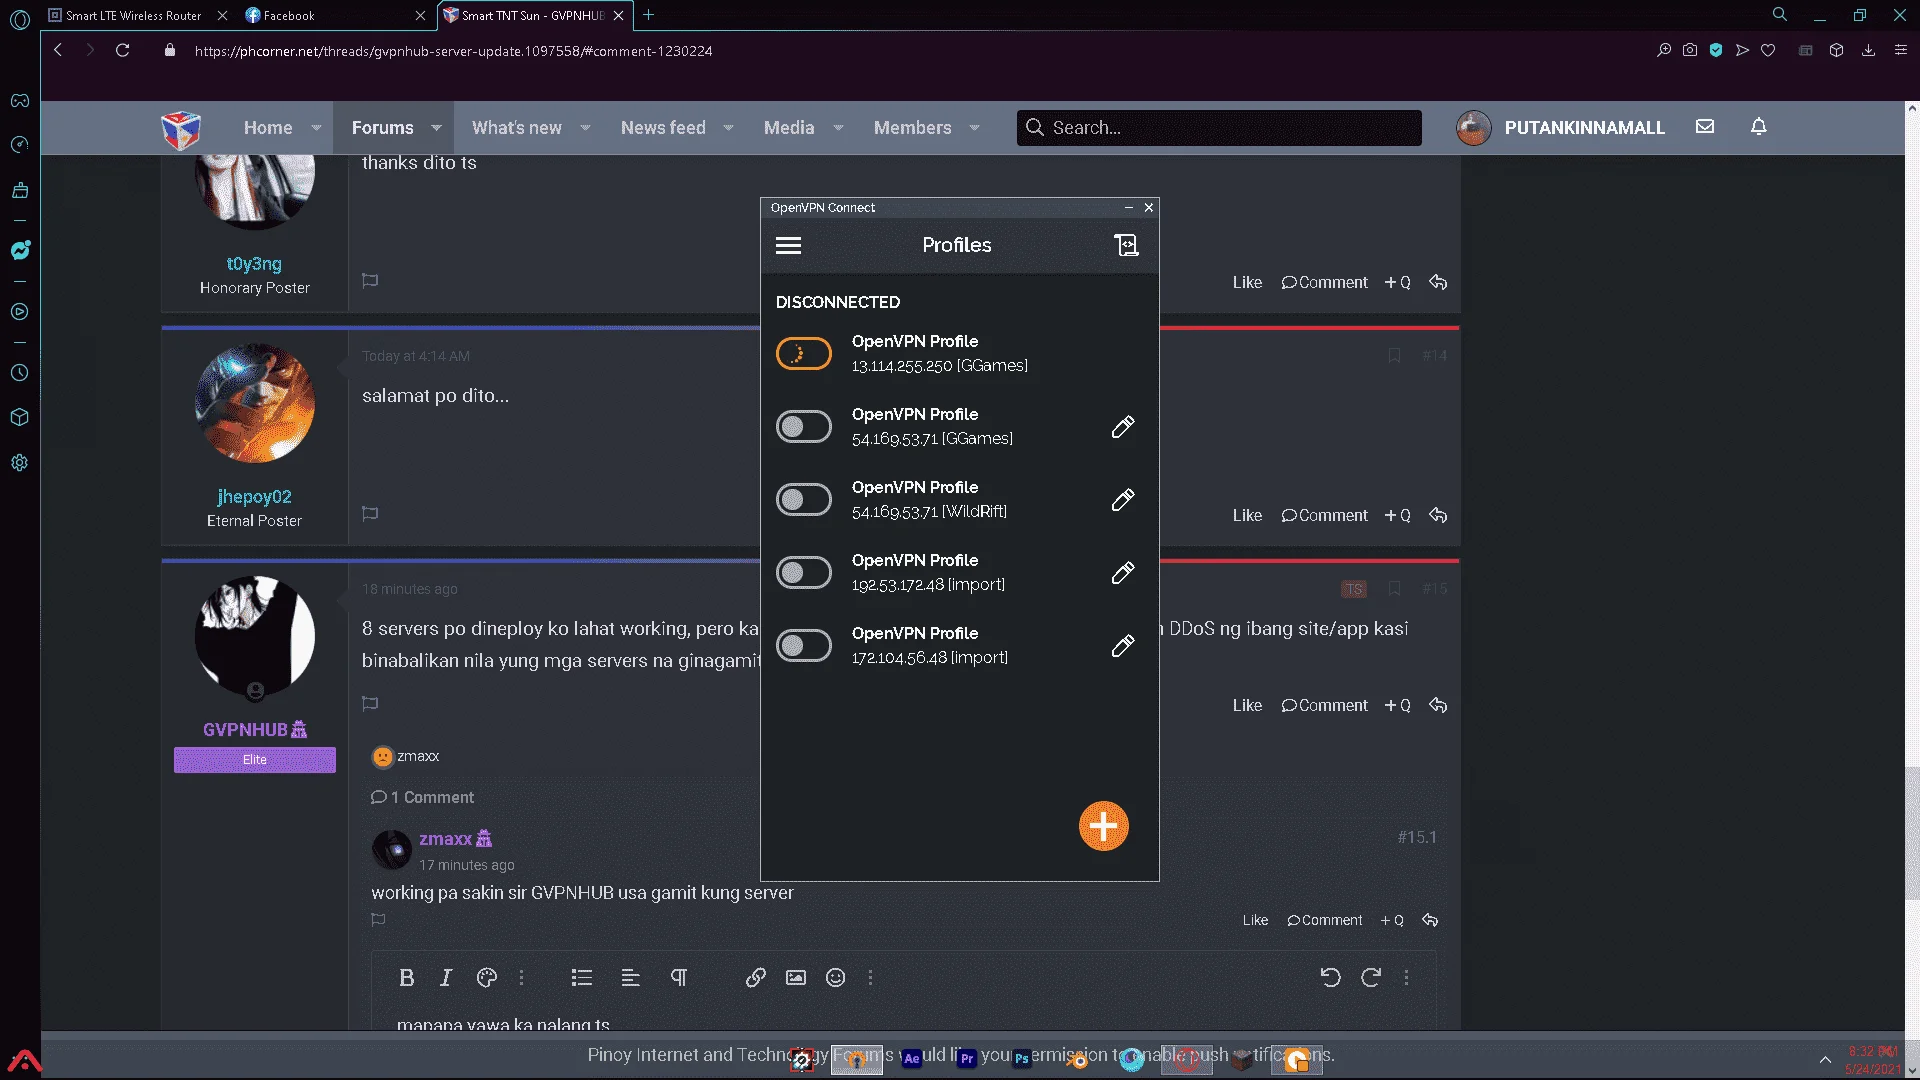The image size is (1920, 1080).
Task: Open the OpenVPN hamburger menu
Action: tap(788, 245)
